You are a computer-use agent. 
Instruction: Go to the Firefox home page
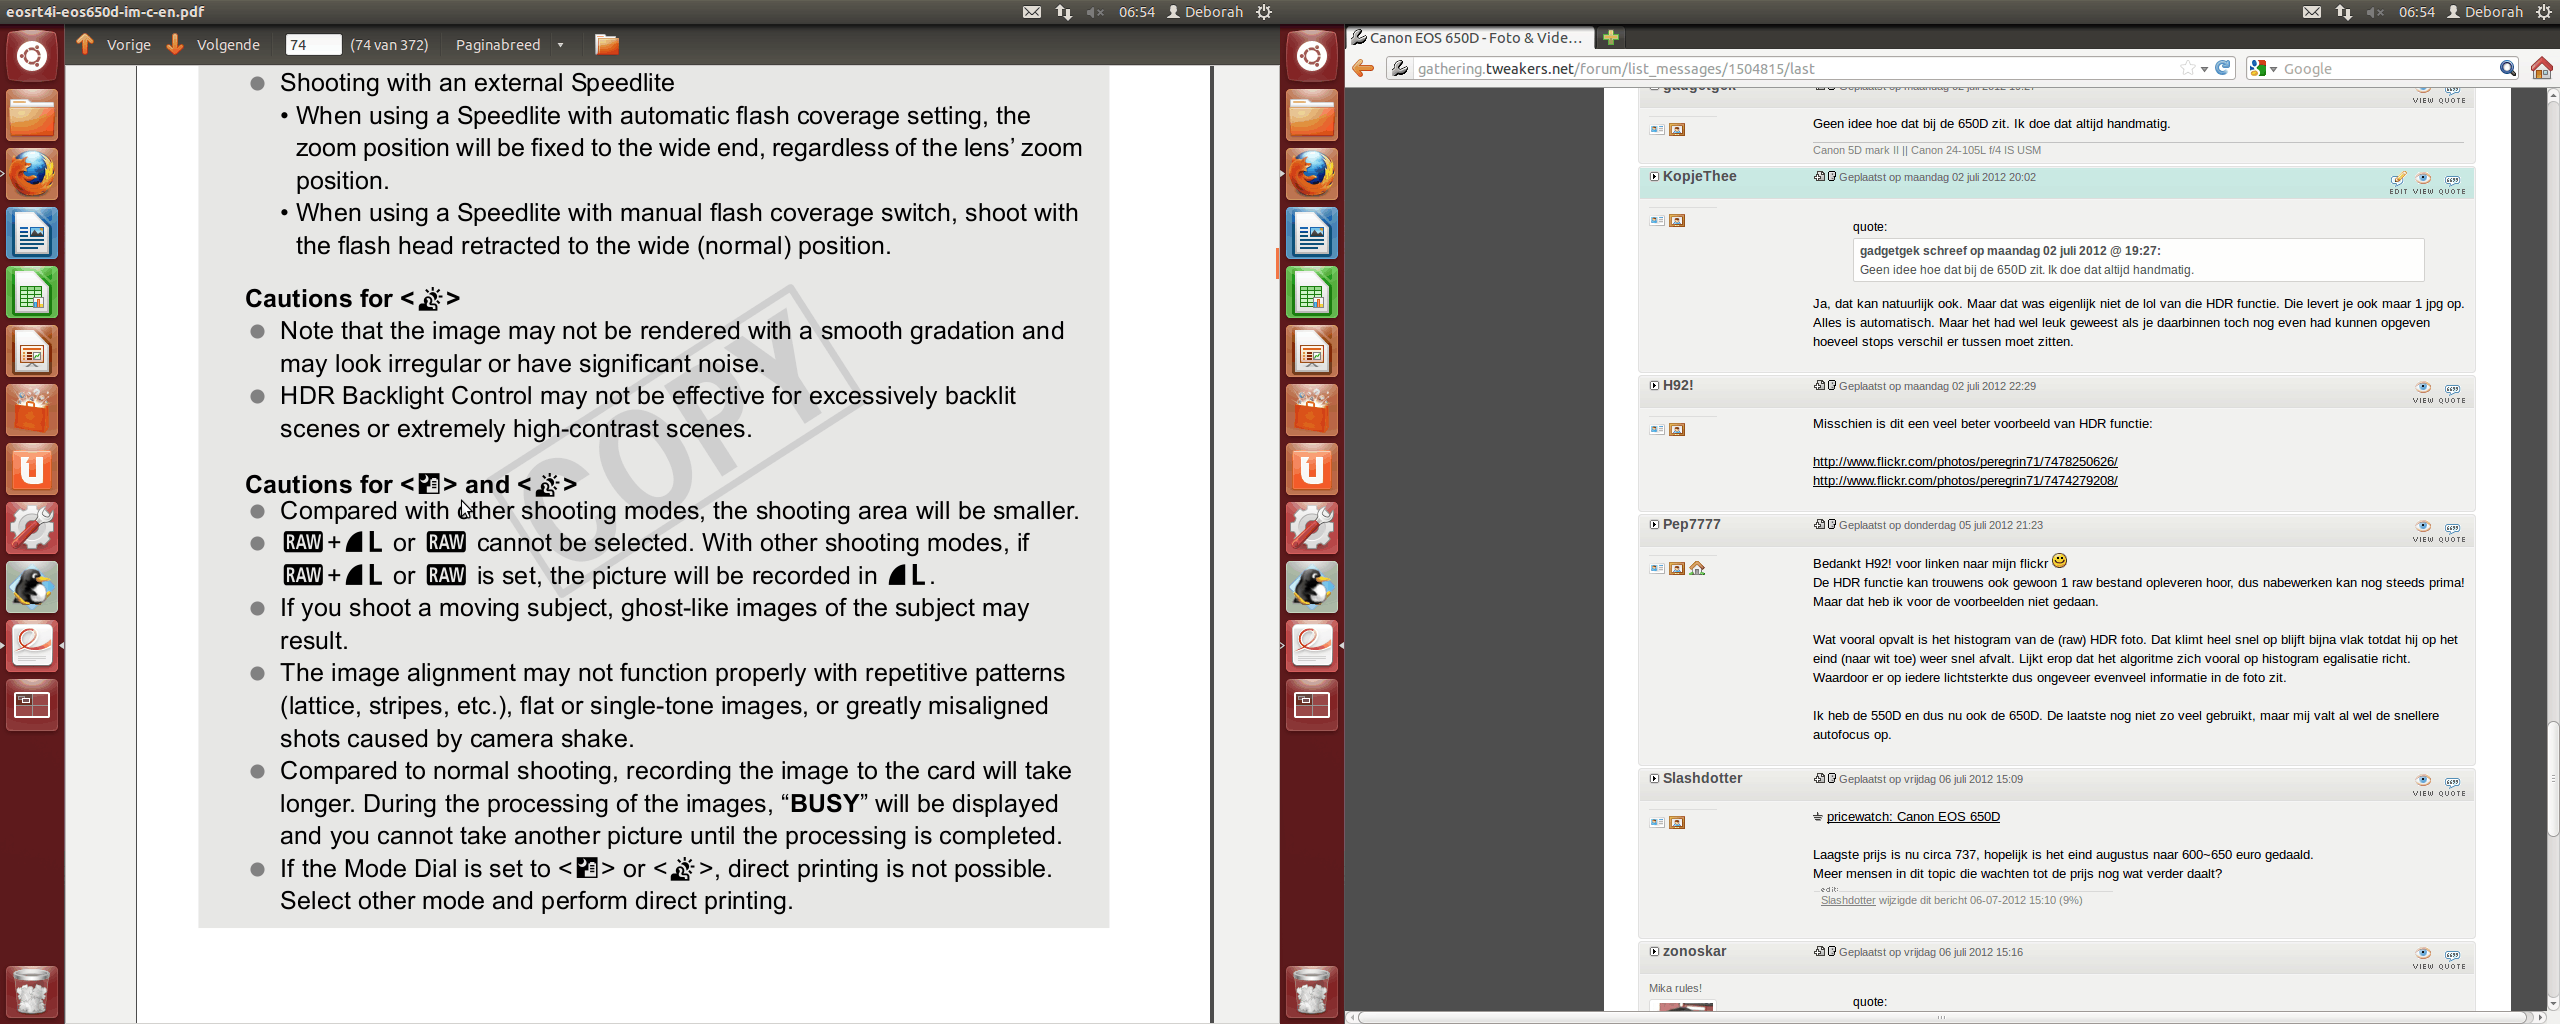pyautogui.click(x=2541, y=68)
